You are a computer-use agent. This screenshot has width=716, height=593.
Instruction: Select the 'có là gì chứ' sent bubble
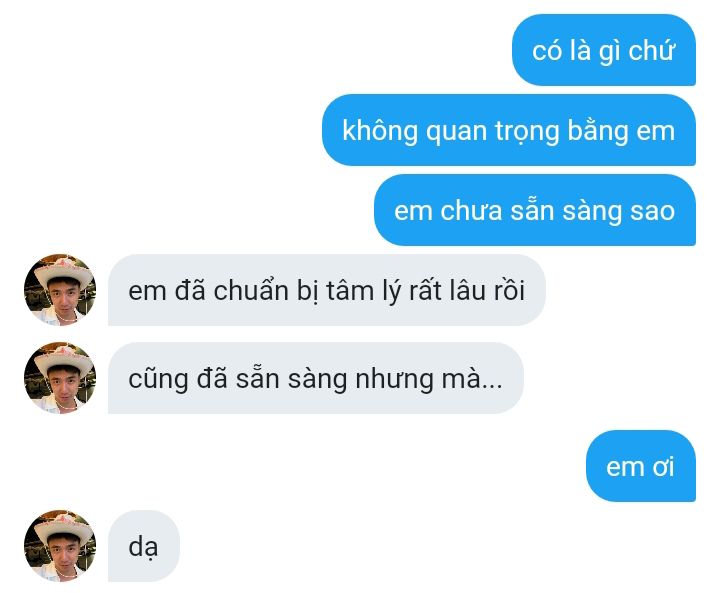click(604, 50)
